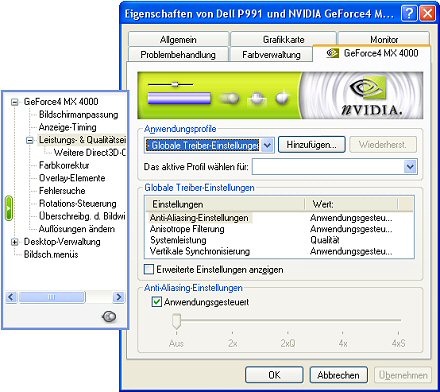Select Rotations-Steuerung in the tree
This screenshot has height=392, width=440.
point(77,203)
